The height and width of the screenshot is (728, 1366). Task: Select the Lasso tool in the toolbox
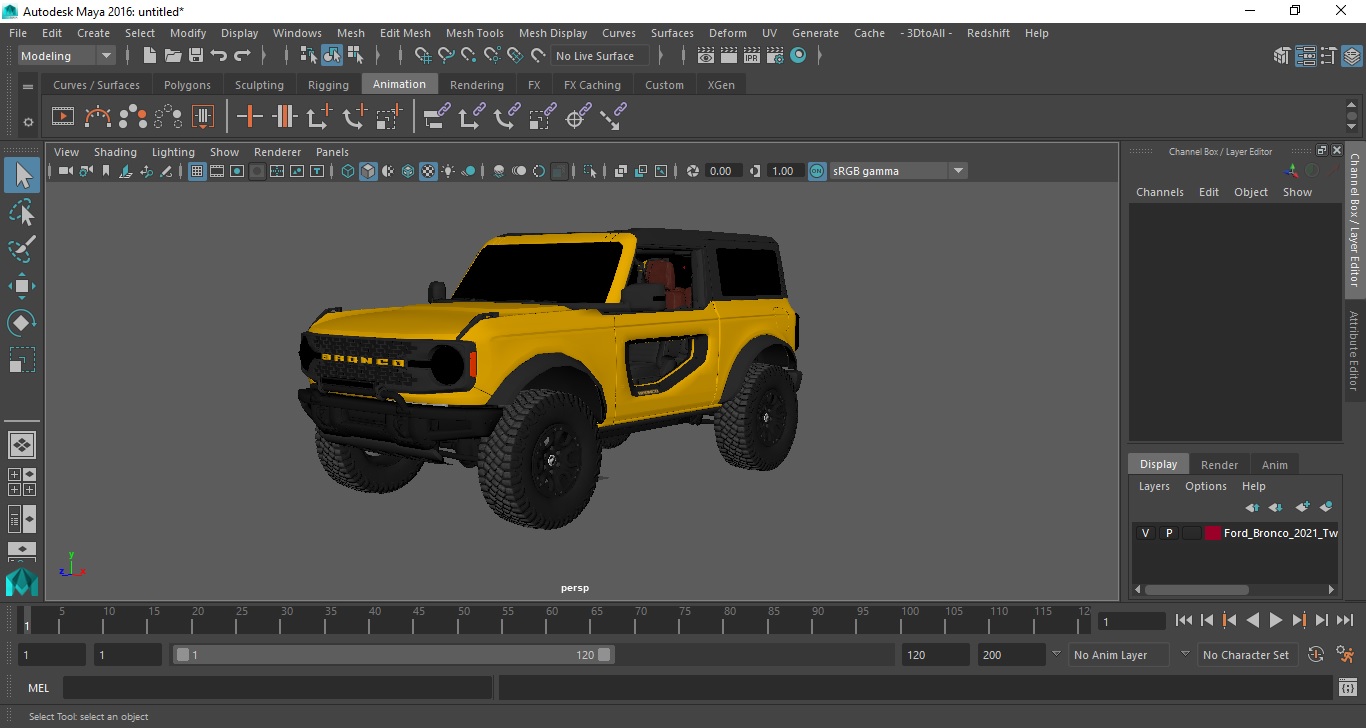click(22, 212)
